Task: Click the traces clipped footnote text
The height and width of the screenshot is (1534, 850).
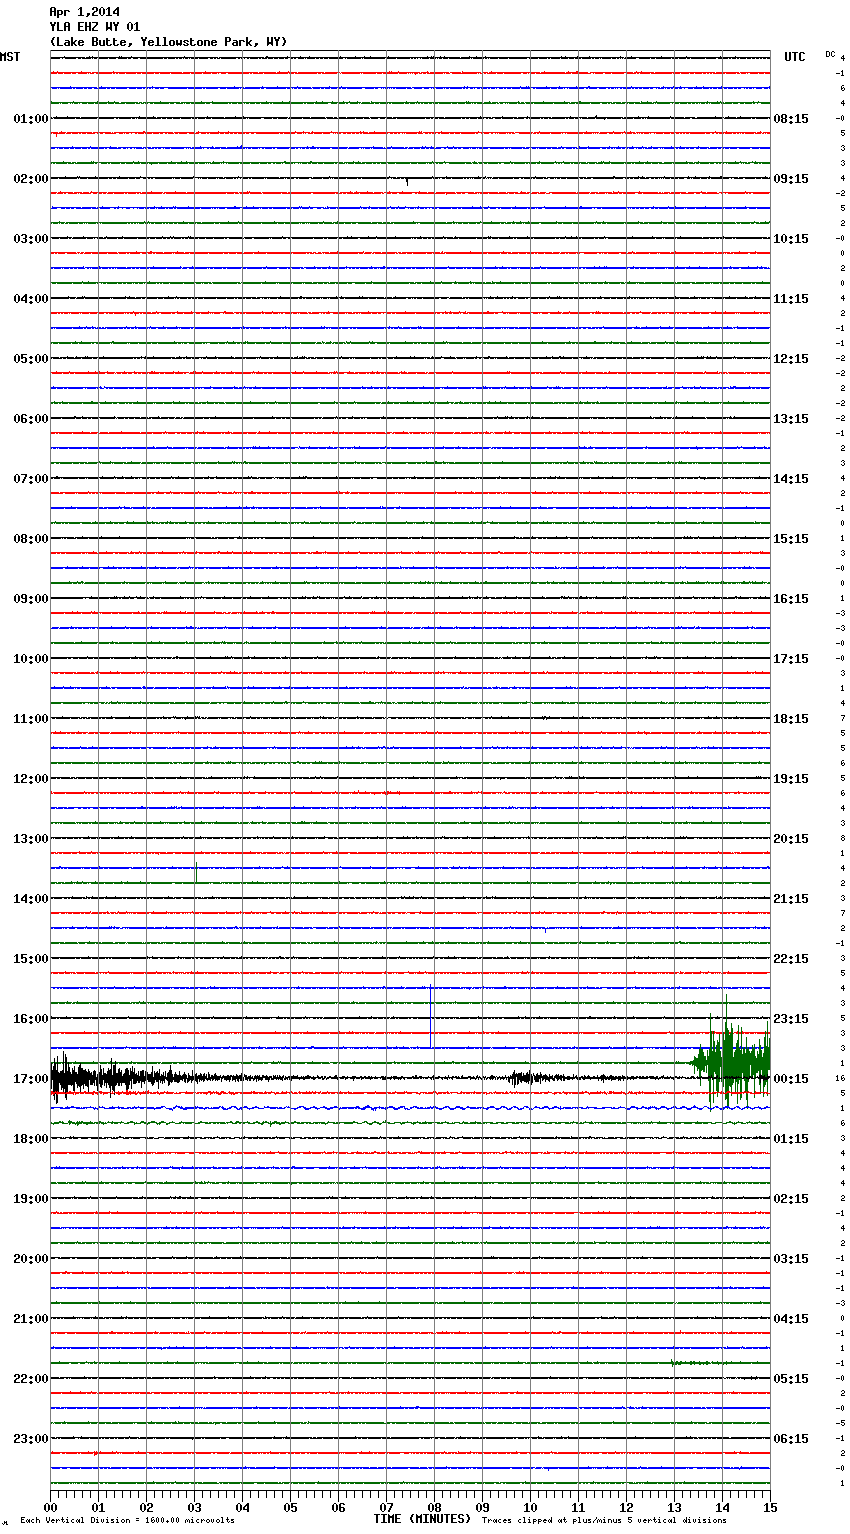Action: (x=604, y=1521)
